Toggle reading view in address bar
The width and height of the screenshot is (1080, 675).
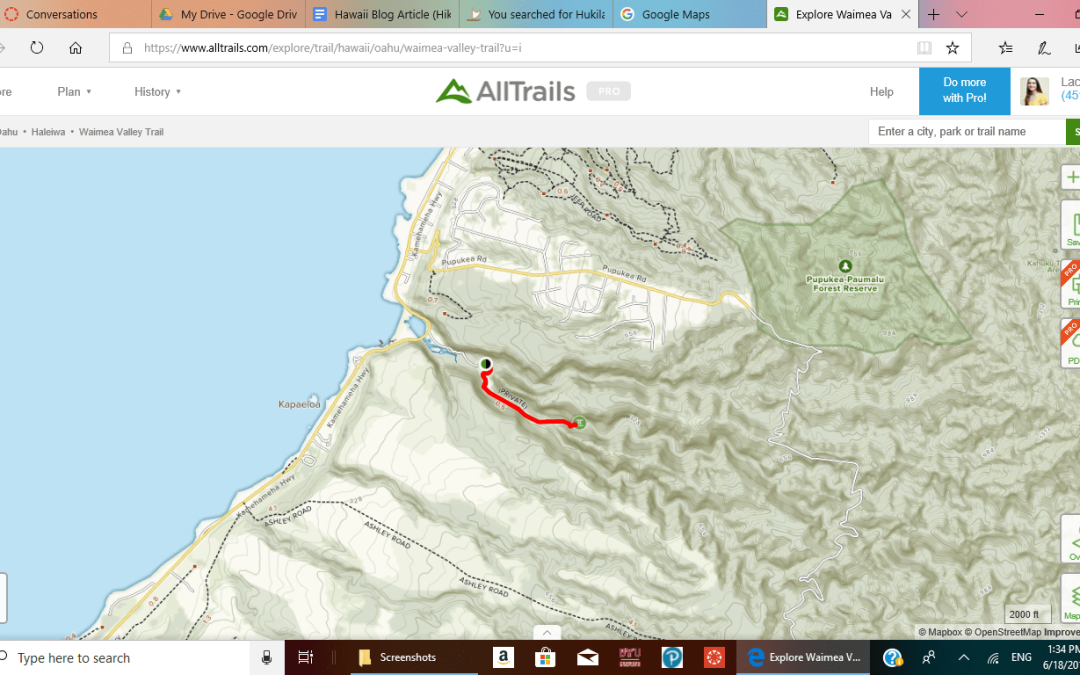tap(924, 48)
